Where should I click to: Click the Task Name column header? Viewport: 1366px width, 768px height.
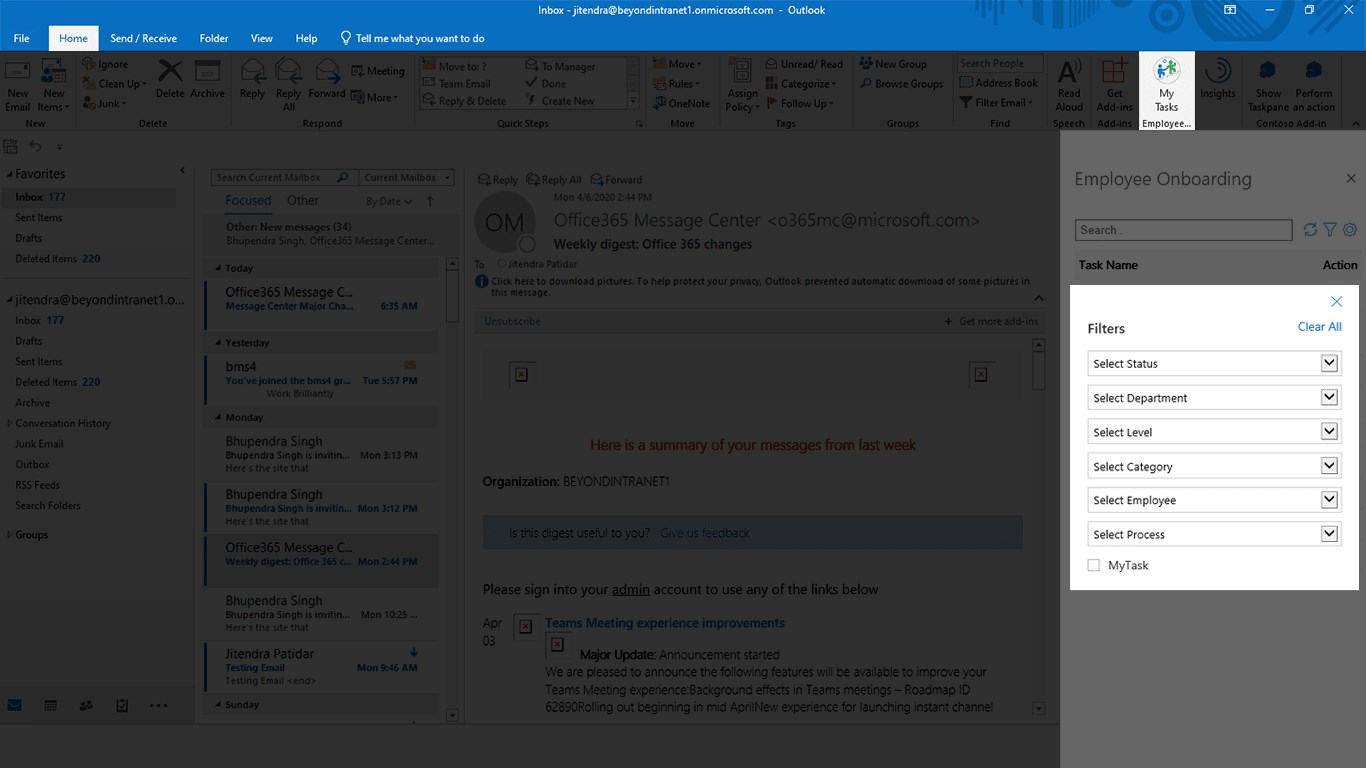(x=1108, y=265)
